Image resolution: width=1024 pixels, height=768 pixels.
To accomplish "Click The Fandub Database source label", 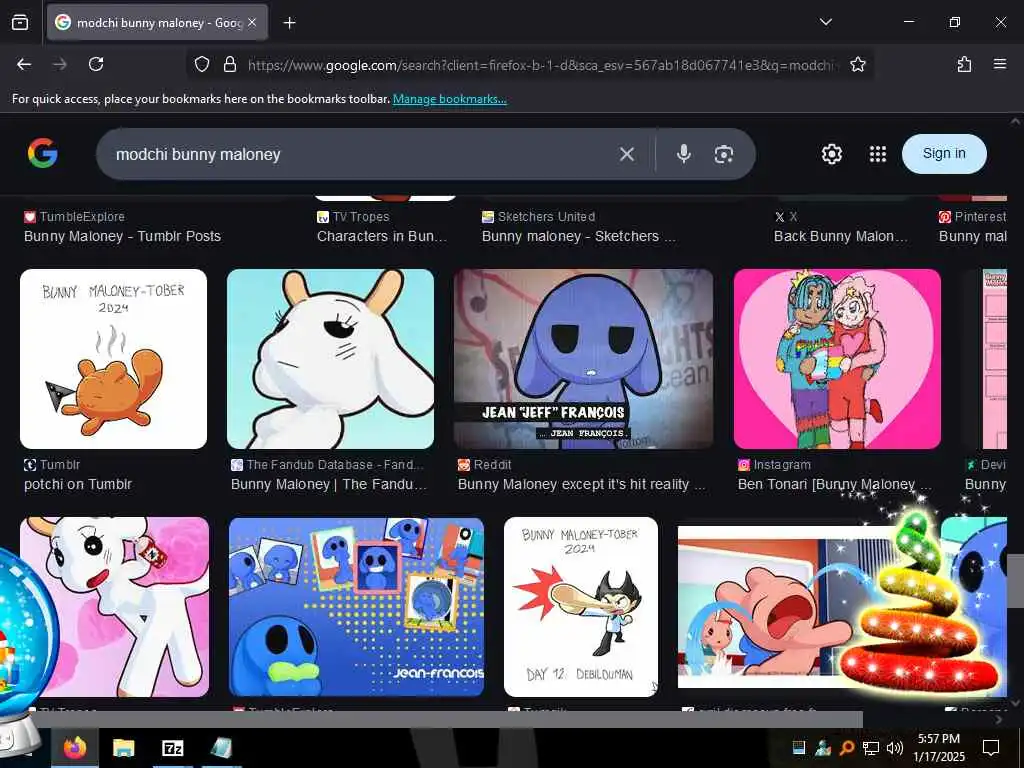I will (x=334, y=465).
